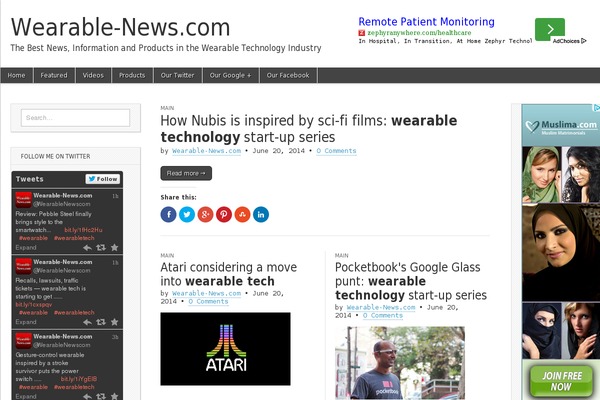Open the Home menu item
This screenshot has width=600, height=400.
pos(16,75)
